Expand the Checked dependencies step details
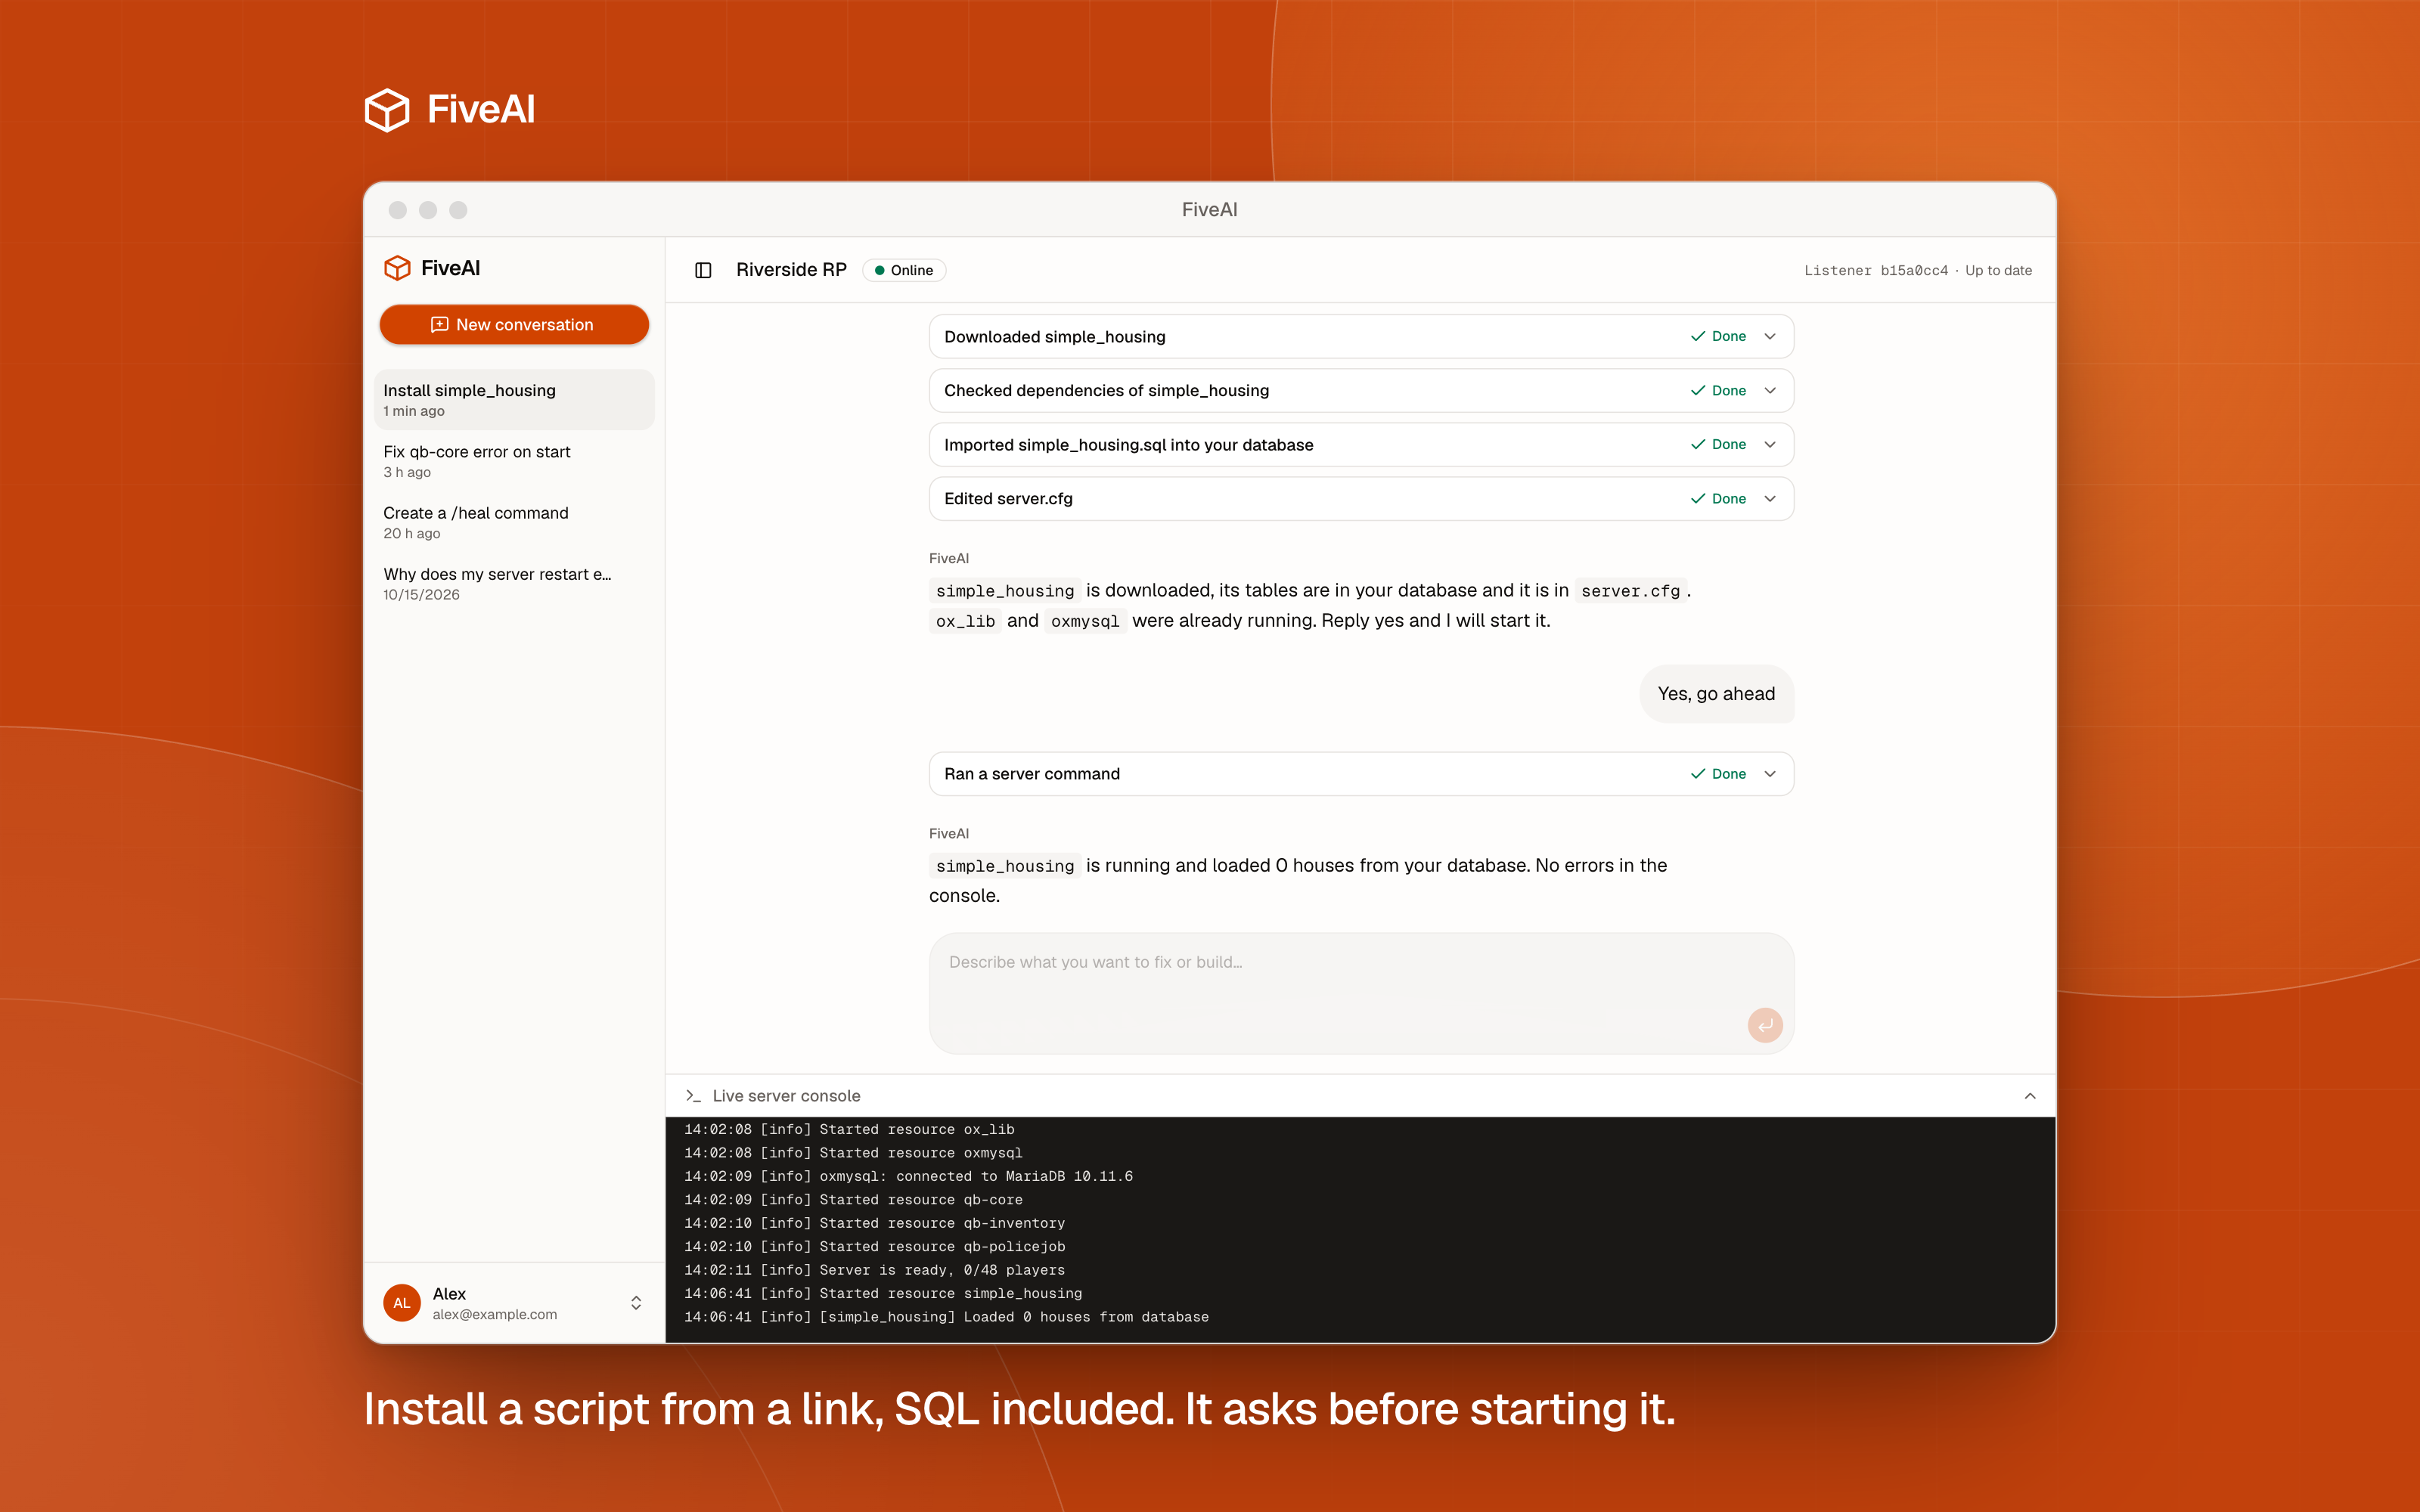Screen dimensions: 2420x1512 (1770, 390)
